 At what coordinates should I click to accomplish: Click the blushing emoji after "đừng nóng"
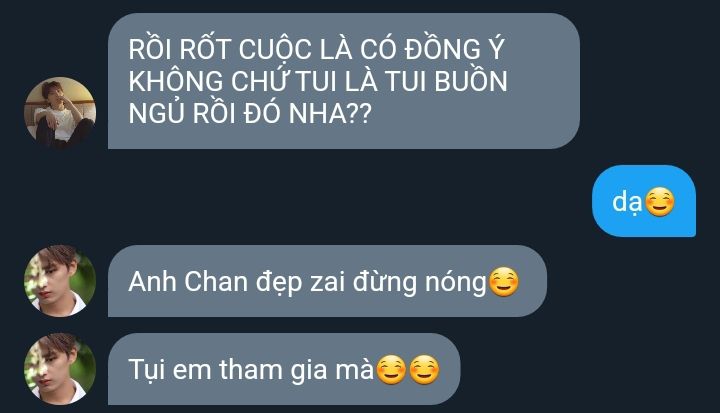click(x=503, y=282)
